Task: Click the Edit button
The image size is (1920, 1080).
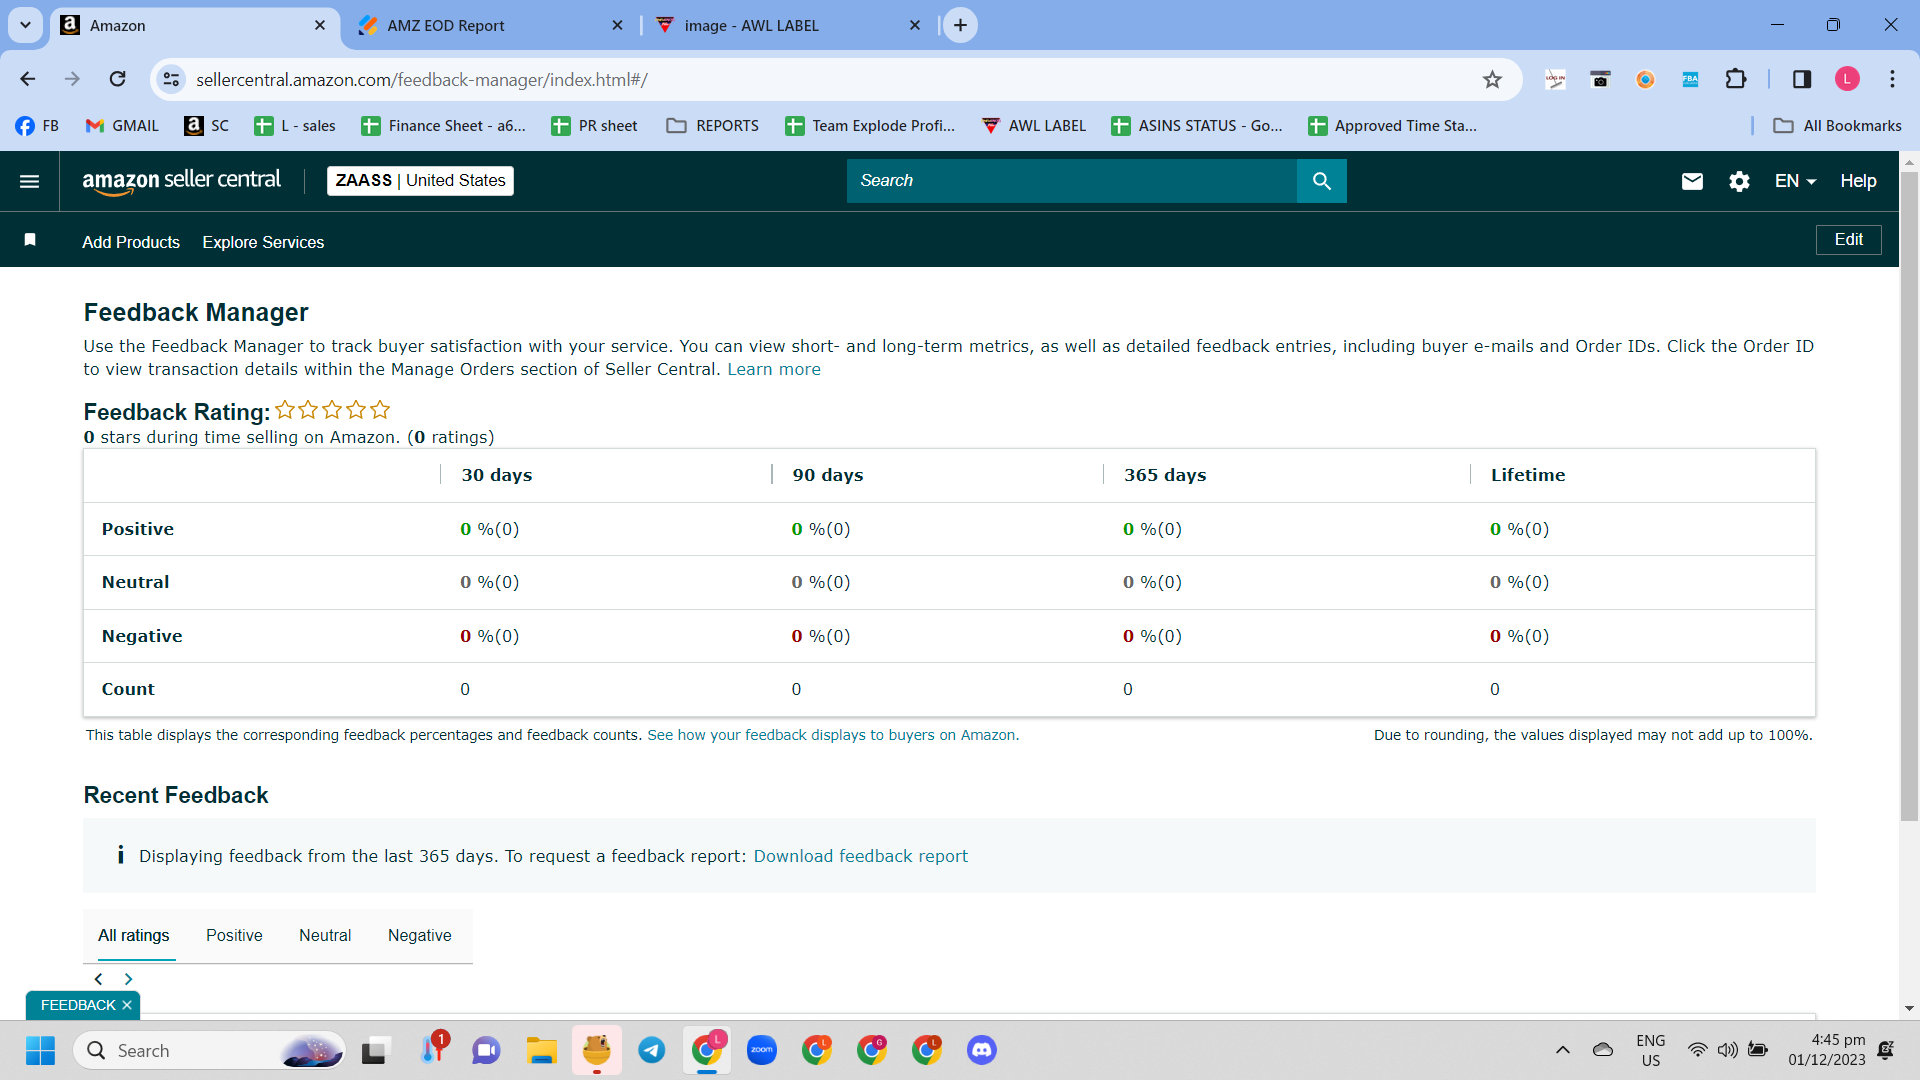Action: point(1848,240)
